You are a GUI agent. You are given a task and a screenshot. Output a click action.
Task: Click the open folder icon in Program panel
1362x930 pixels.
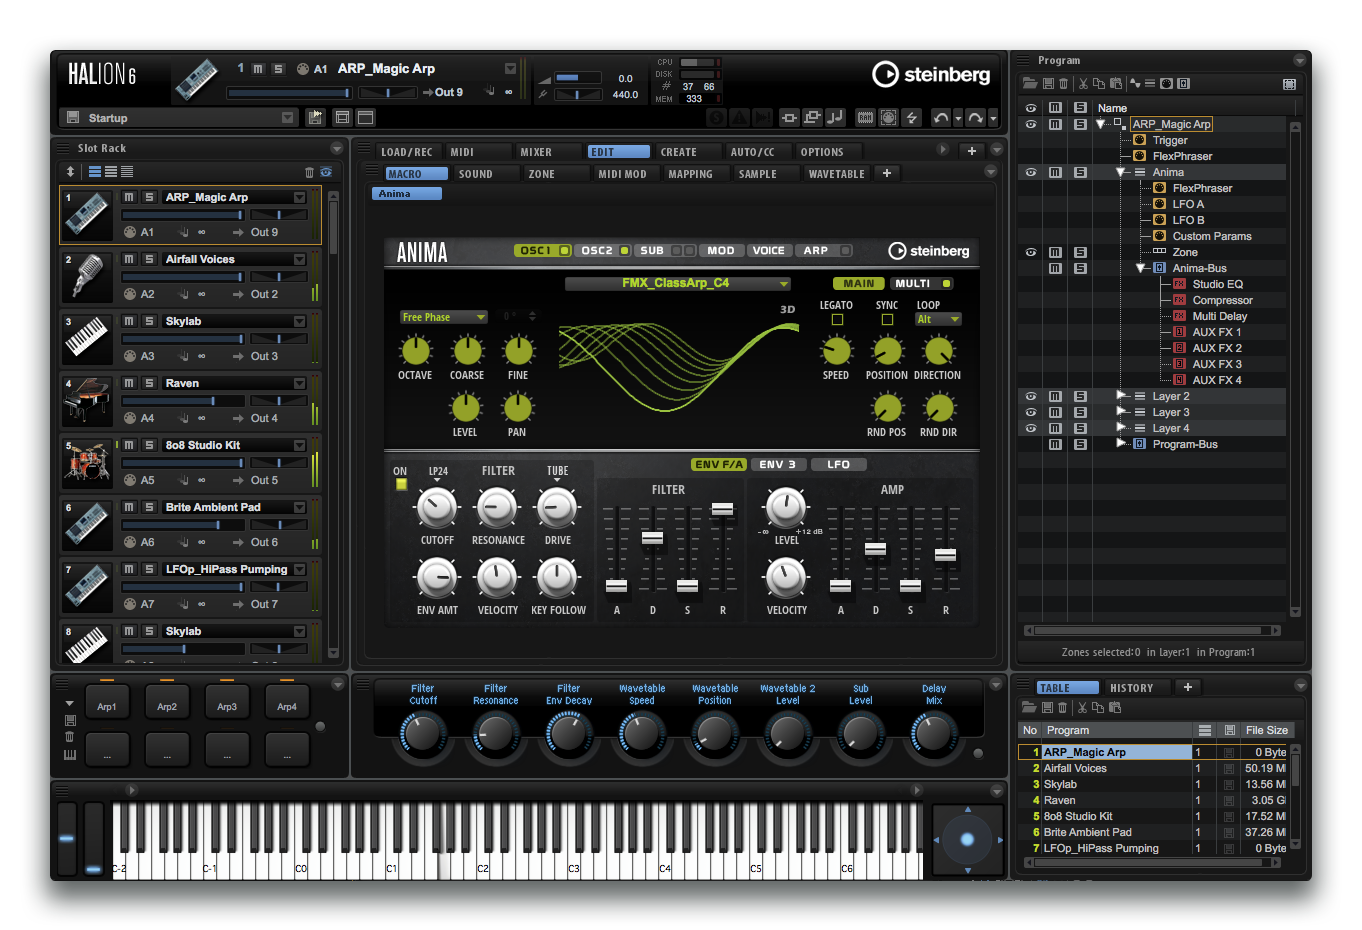(x=1029, y=84)
